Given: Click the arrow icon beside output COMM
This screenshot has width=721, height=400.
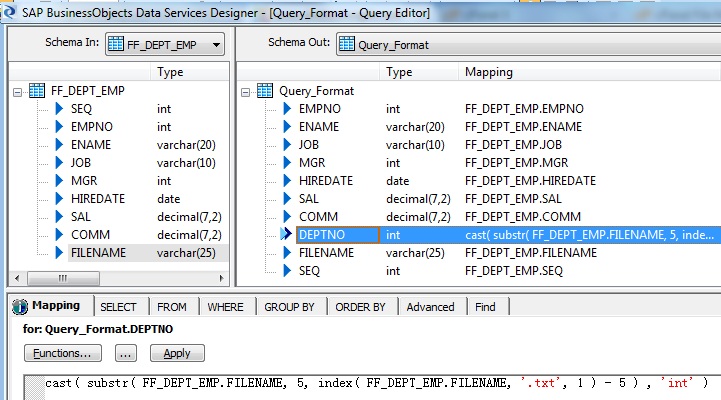Looking at the screenshot, I should click(x=287, y=216).
